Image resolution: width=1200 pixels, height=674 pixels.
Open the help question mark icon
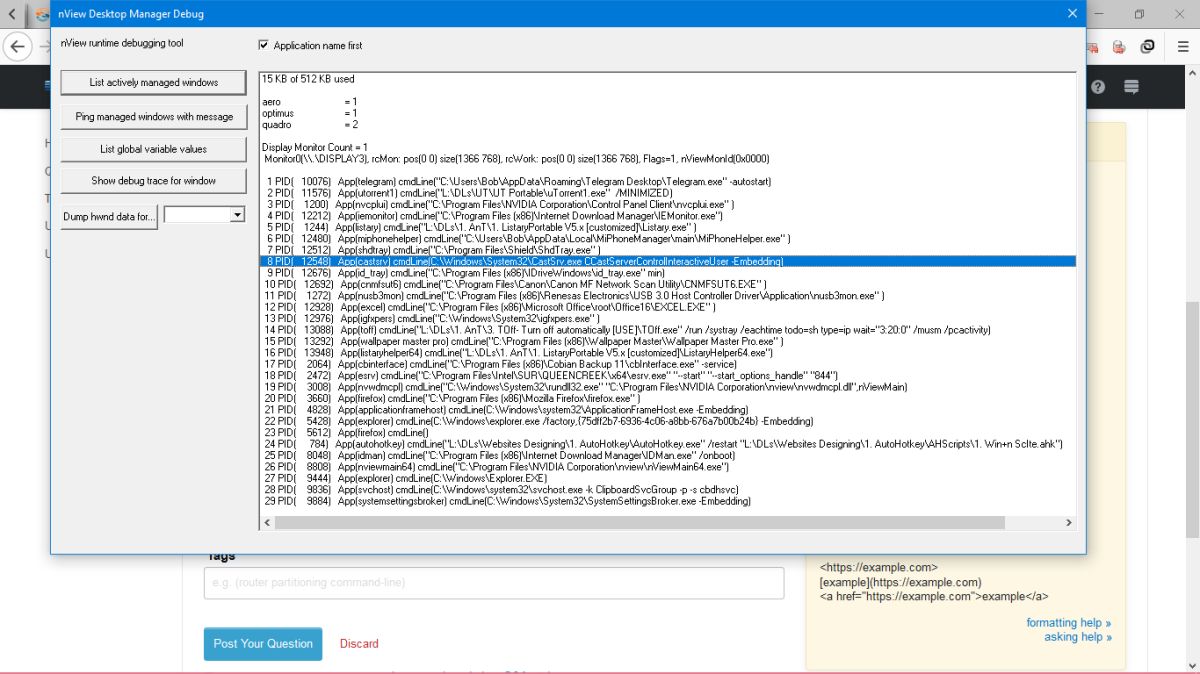coord(1098,87)
